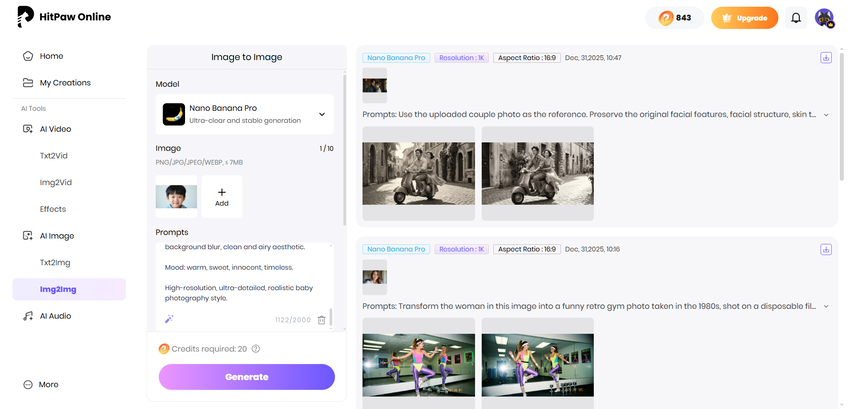Select the uploaded boy photo thumbnail
The width and height of the screenshot is (854, 409).
[176, 197]
